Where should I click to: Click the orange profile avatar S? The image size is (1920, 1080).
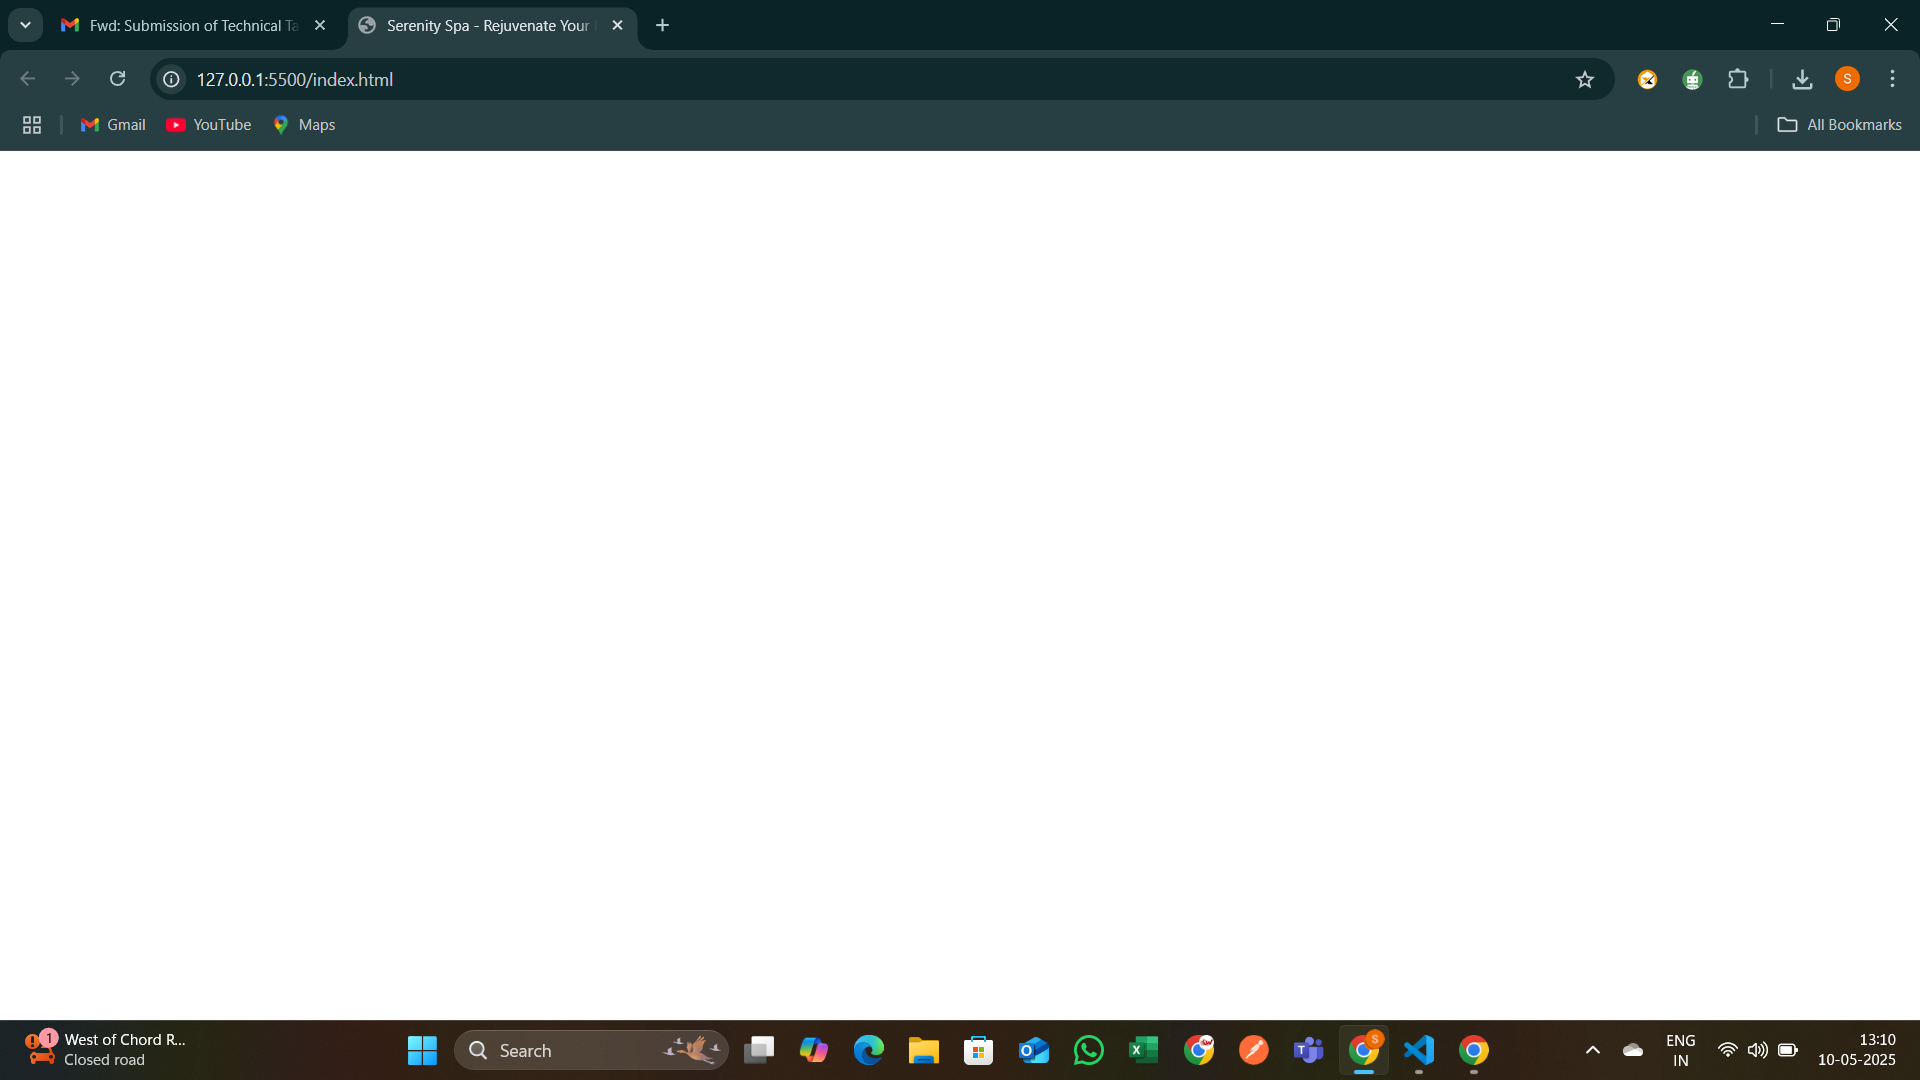coord(1847,79)
